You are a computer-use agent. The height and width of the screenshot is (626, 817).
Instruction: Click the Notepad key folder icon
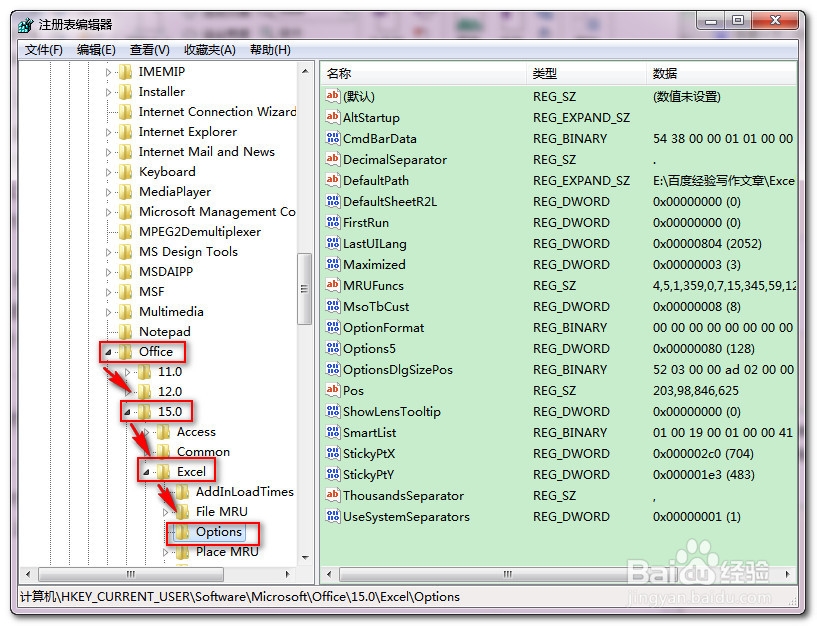pos(125,332)
